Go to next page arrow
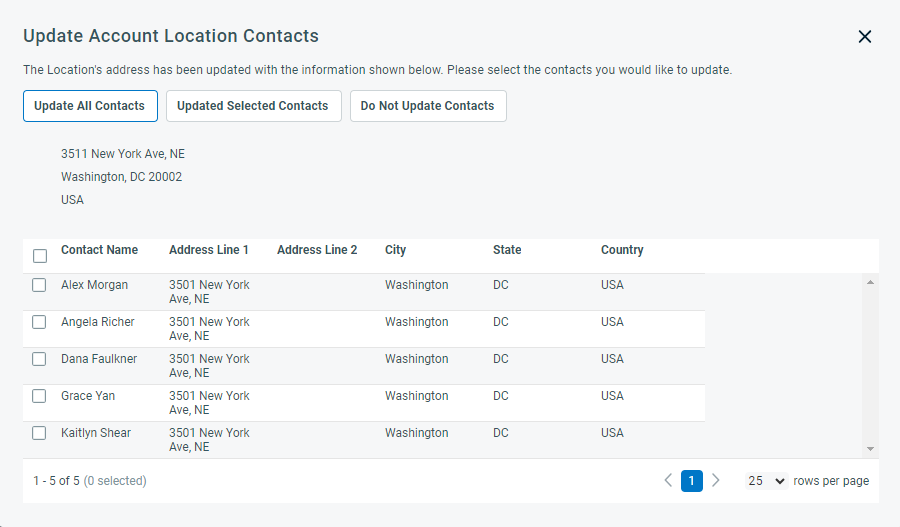This screenshot has width=900, height=527. pos(716,480)
